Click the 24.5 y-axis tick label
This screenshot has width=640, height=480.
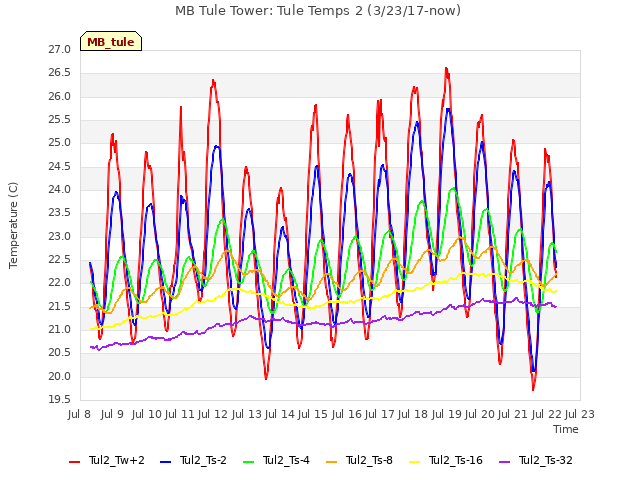click(60, 167)
